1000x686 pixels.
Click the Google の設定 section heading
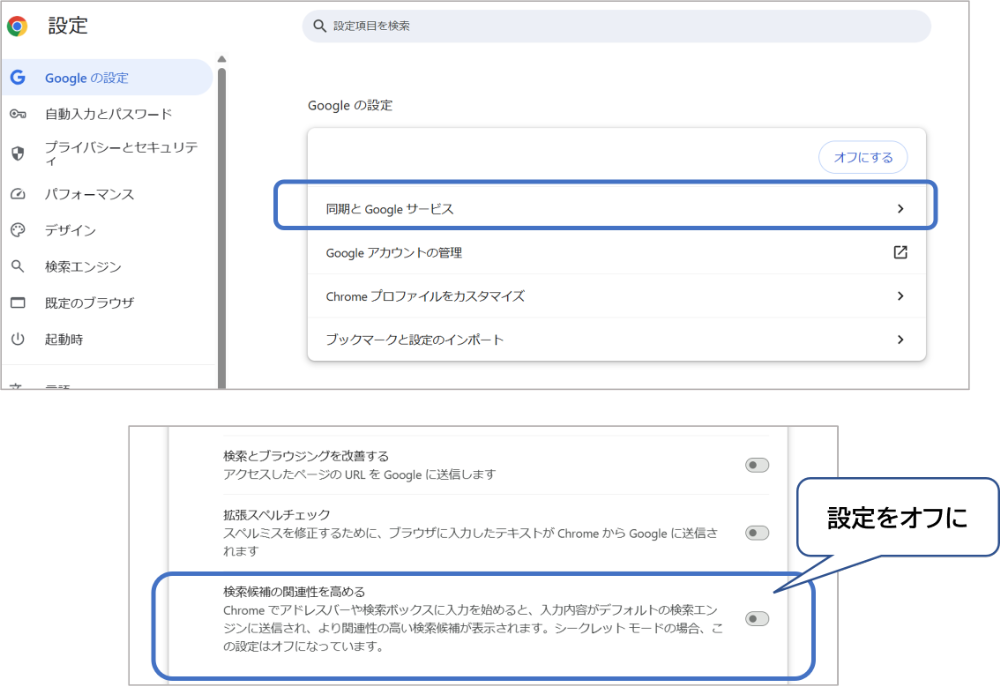[x=350, y=105]
